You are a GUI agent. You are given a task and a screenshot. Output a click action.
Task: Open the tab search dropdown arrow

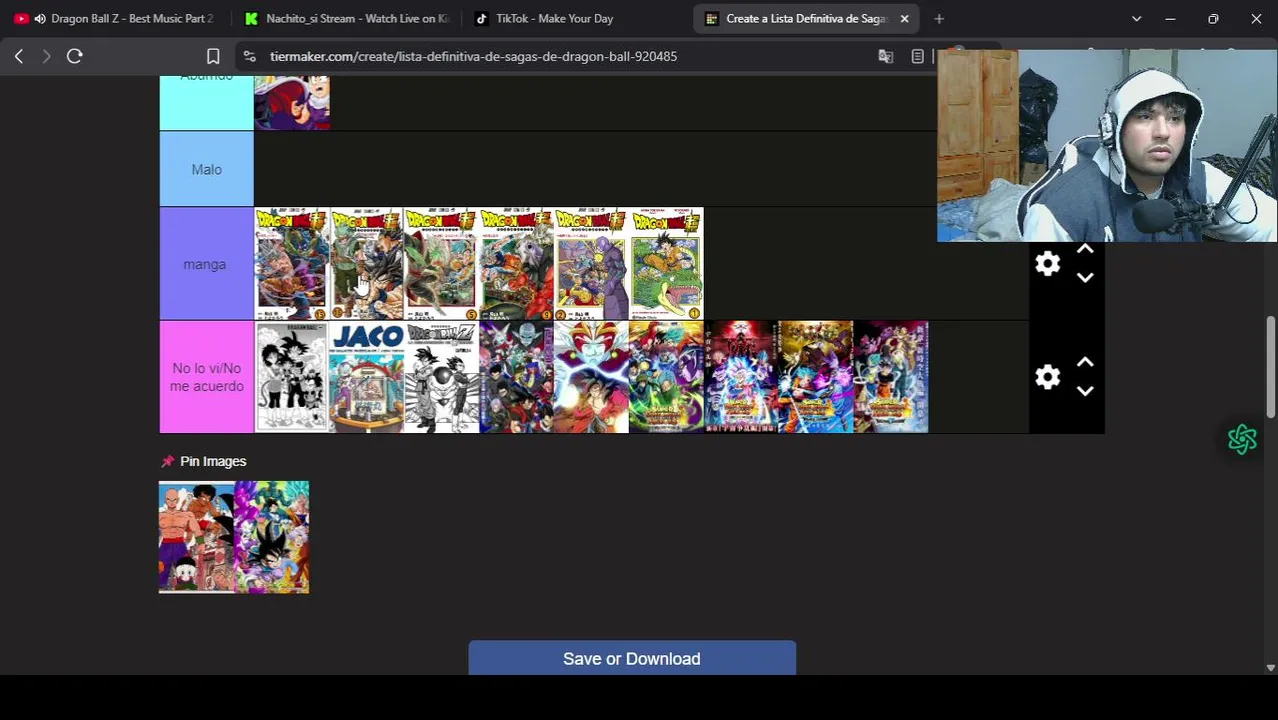(1136, 18)
